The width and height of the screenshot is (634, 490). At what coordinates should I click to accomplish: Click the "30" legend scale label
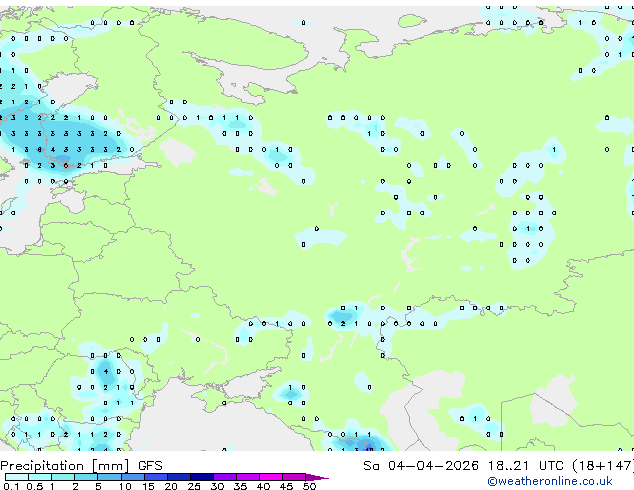tap(217, 486)
